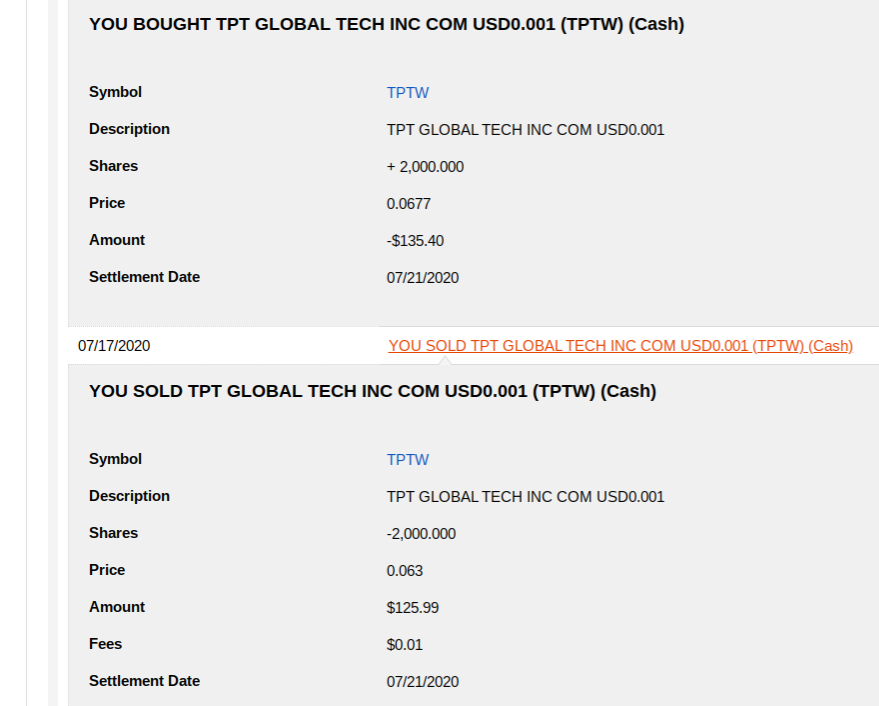Click the $125.99 amount

412,608
